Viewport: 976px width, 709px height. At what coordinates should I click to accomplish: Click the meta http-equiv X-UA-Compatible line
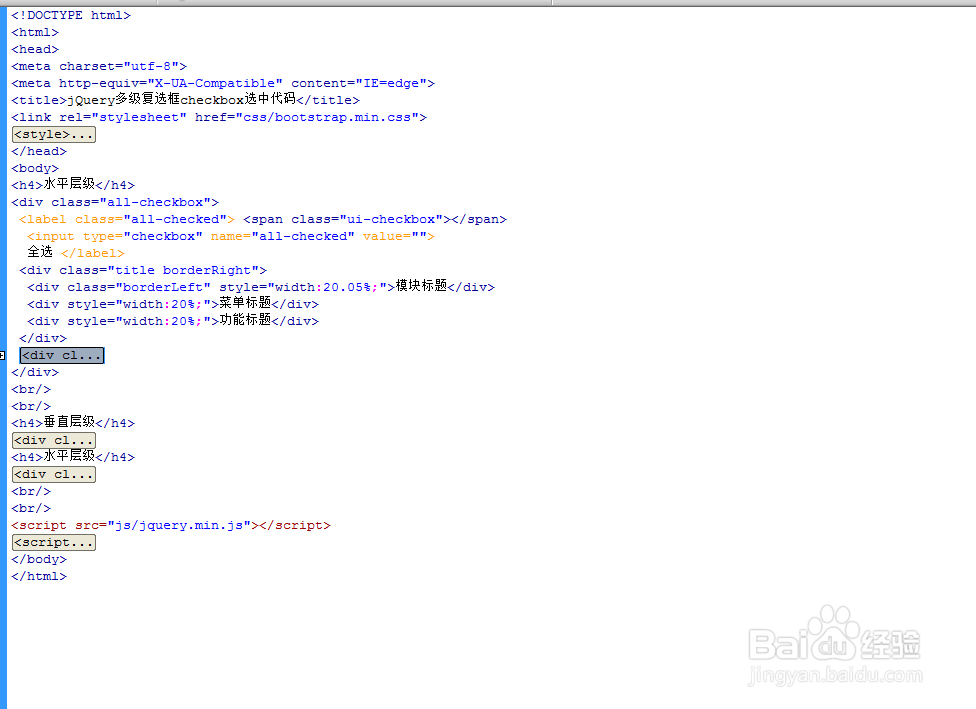pos(223,83)
